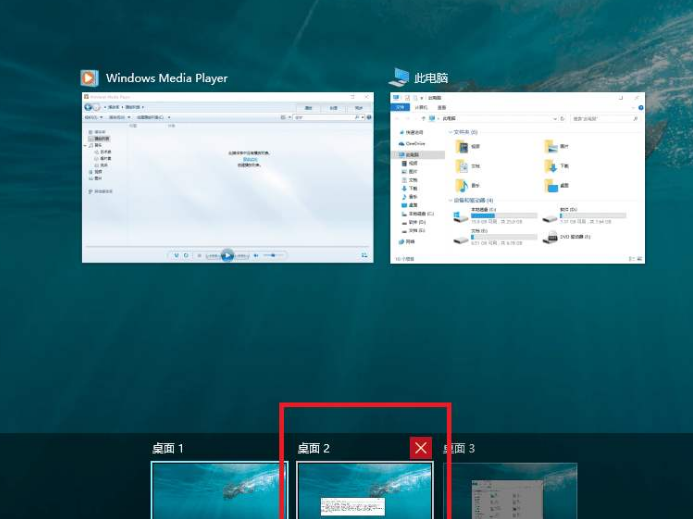Toggle the mute speaker icon in Media Player
The image size is (693, 519).
click(x=256, y=255)
